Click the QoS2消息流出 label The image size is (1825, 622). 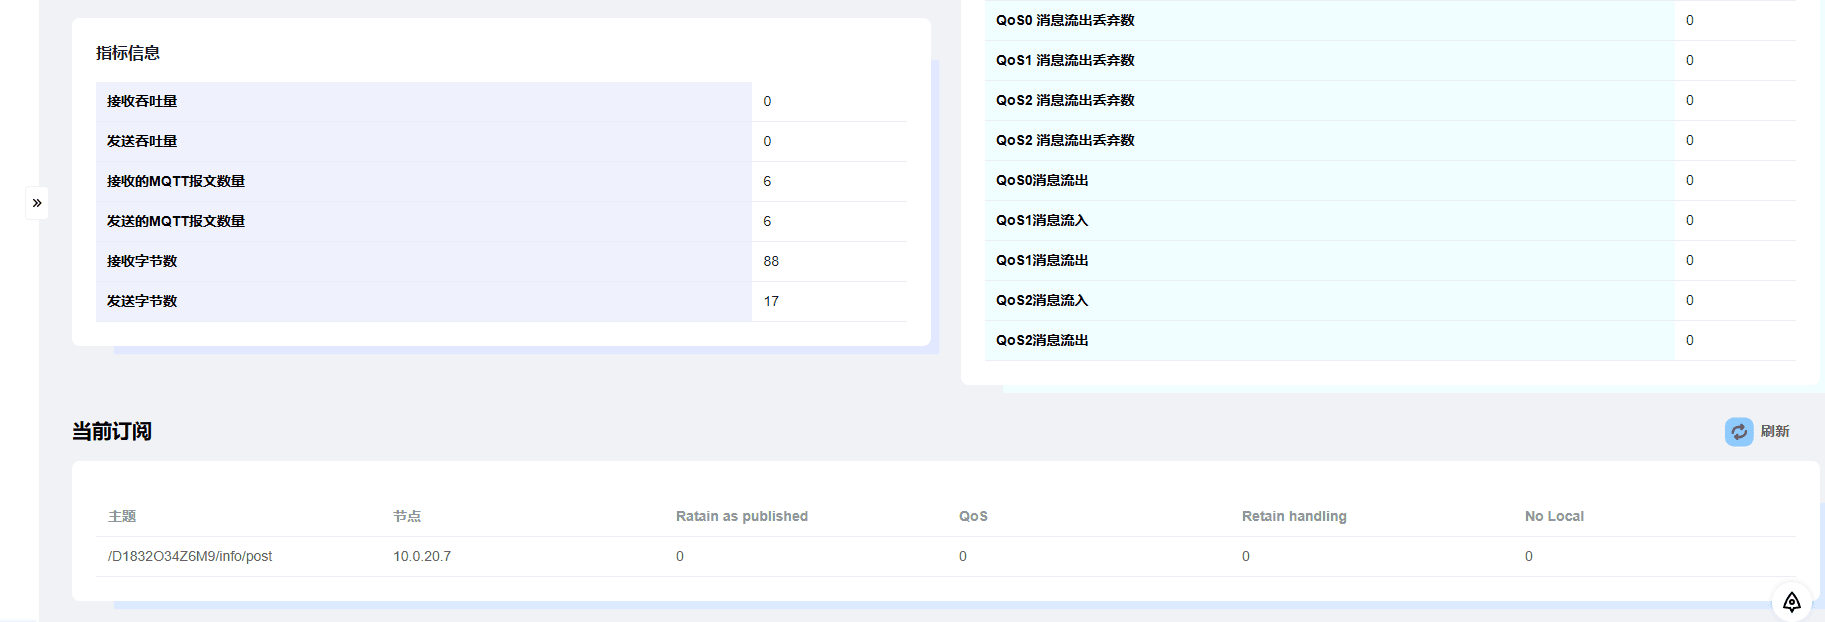(x=1042, y=340)
